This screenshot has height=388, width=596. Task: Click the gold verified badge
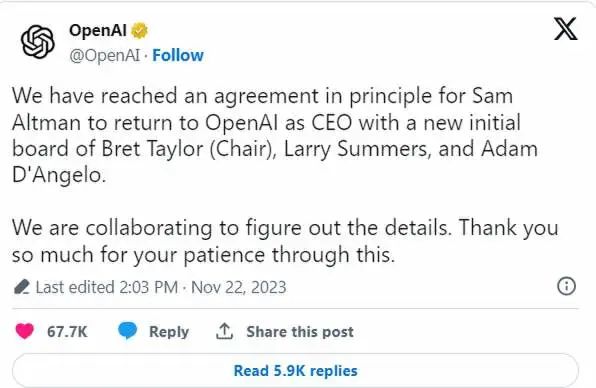click(139, 31)
